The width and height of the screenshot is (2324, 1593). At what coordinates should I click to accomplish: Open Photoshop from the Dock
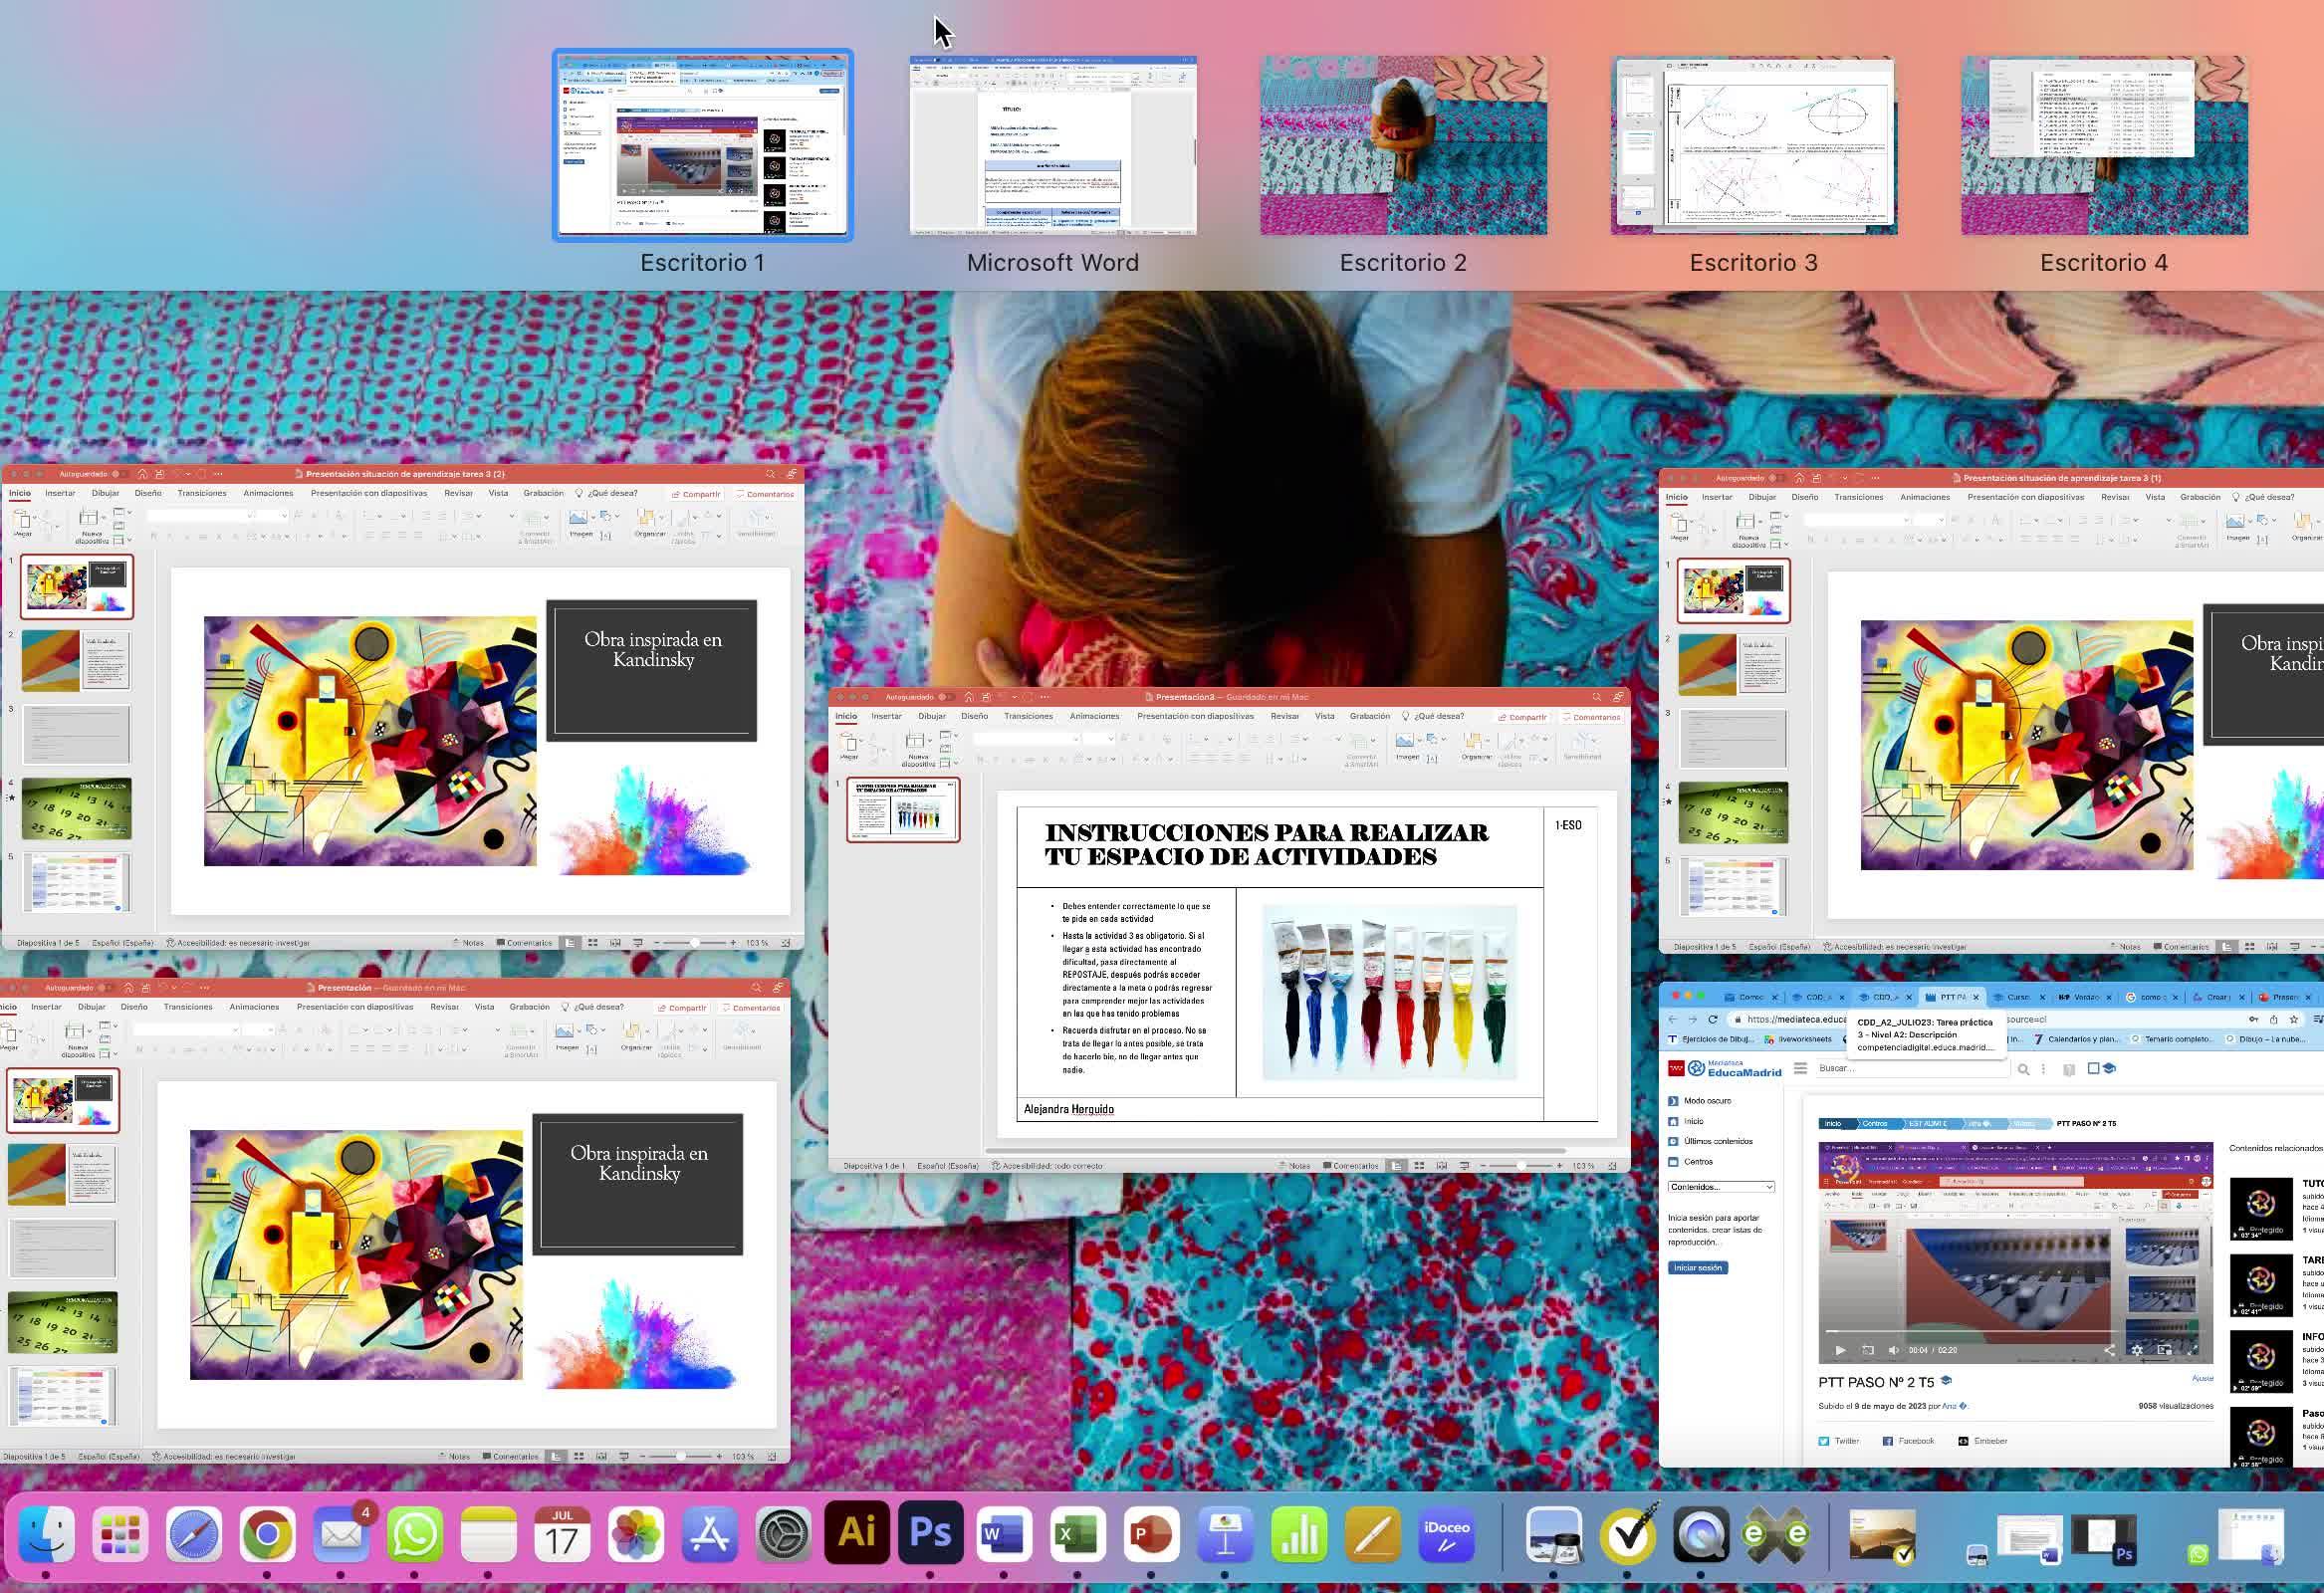[930, 1533]
